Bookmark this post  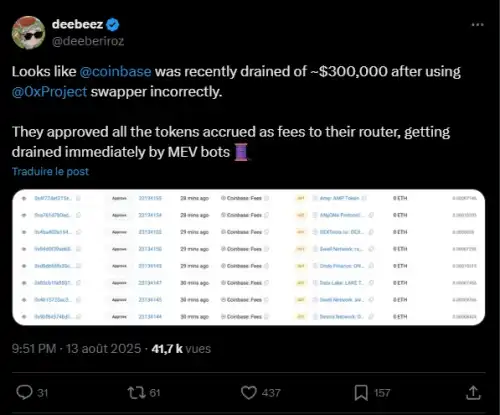361,393
